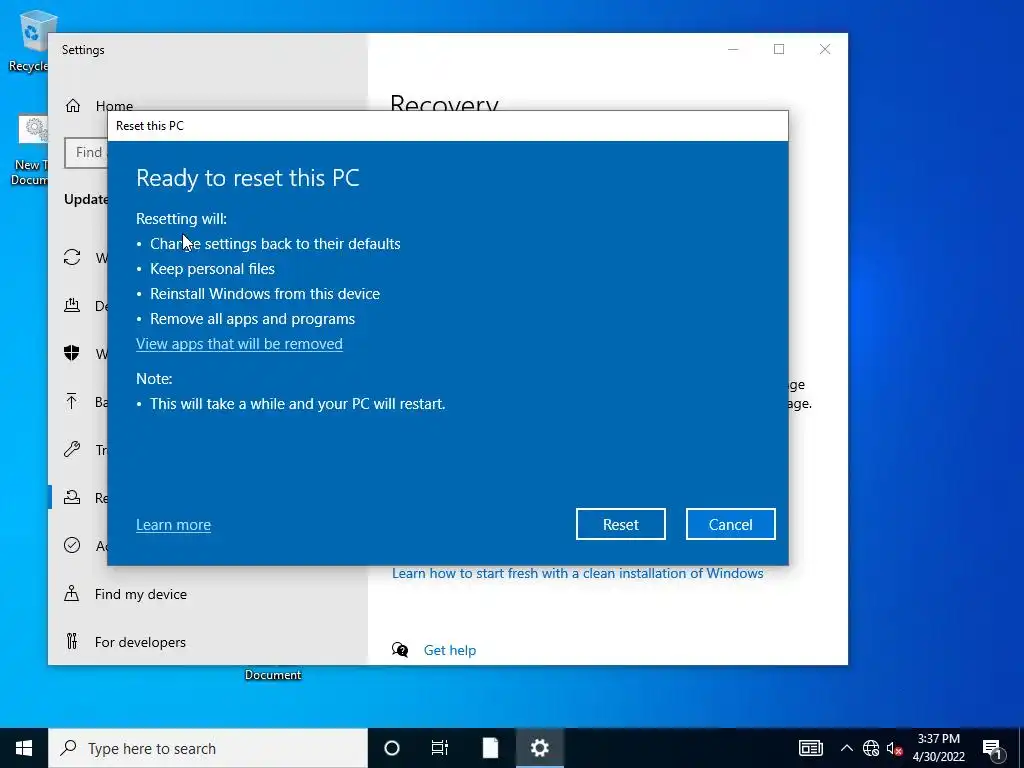
Task: Click the muted volume tray icon
Action: point(895,748)
